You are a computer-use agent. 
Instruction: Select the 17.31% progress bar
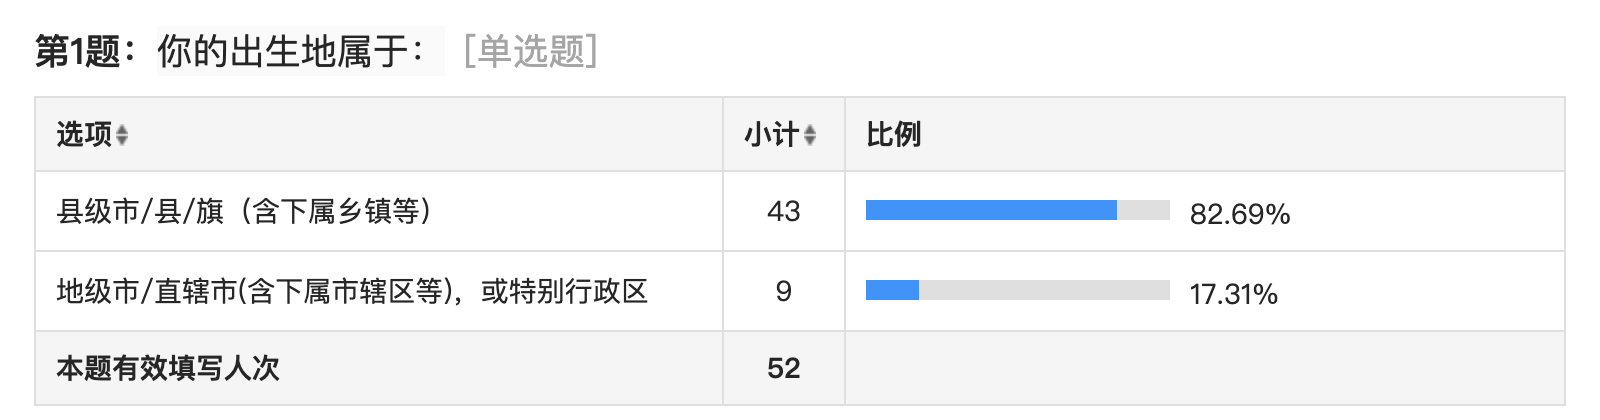click(x=892, y=290)
